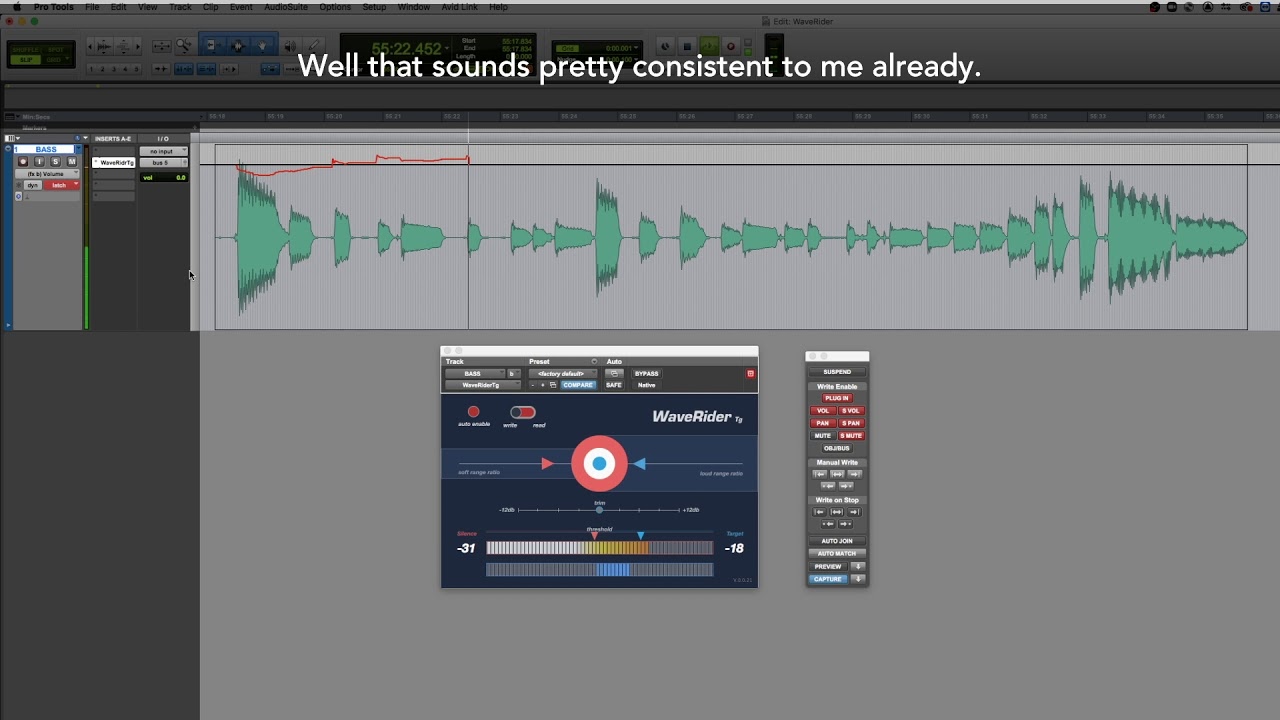Image resolution: width=1280 pixels, height=720 pixels.
Task: Open the latch automation mode dropdown
Action: coord(62,185)
